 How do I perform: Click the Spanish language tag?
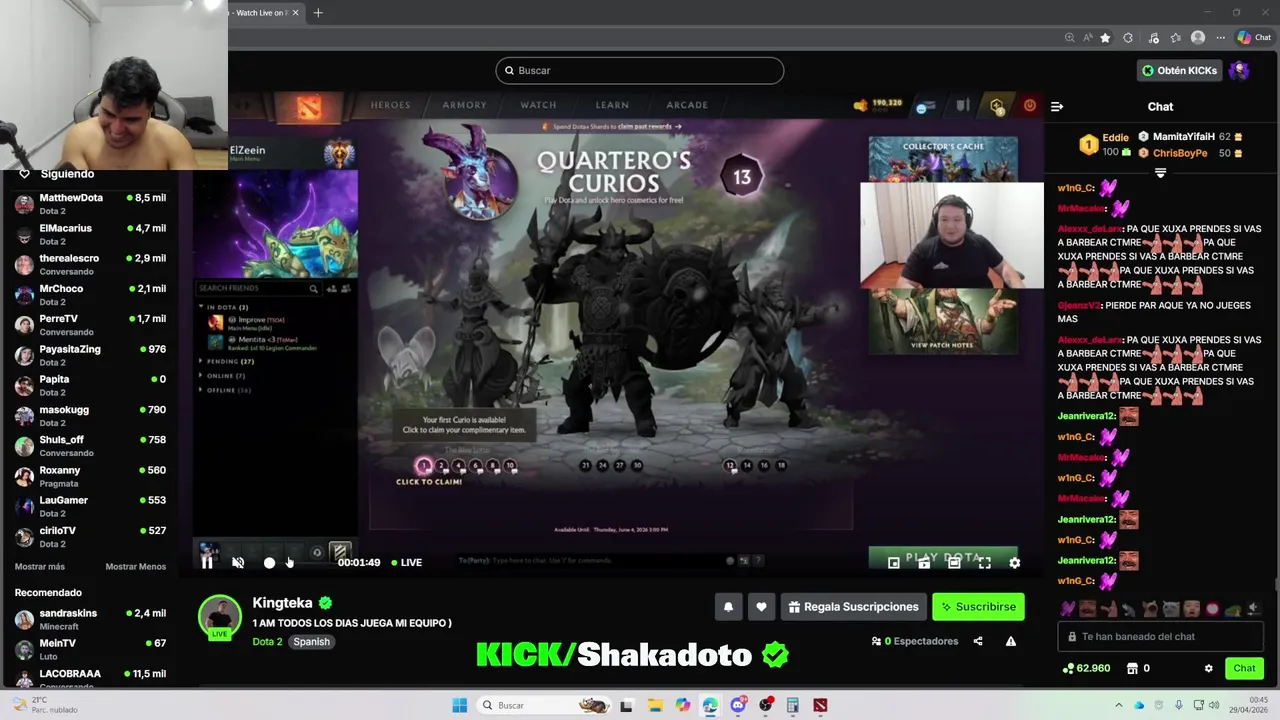[x=311, y=642]
